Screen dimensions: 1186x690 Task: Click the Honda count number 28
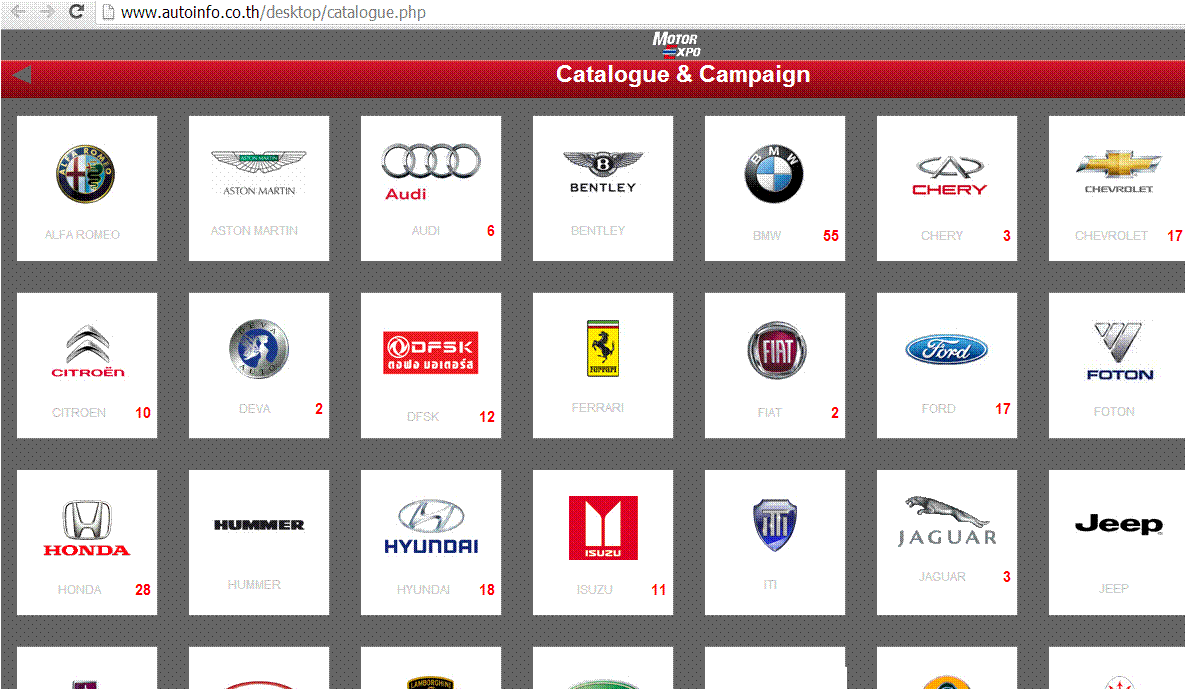143,590
